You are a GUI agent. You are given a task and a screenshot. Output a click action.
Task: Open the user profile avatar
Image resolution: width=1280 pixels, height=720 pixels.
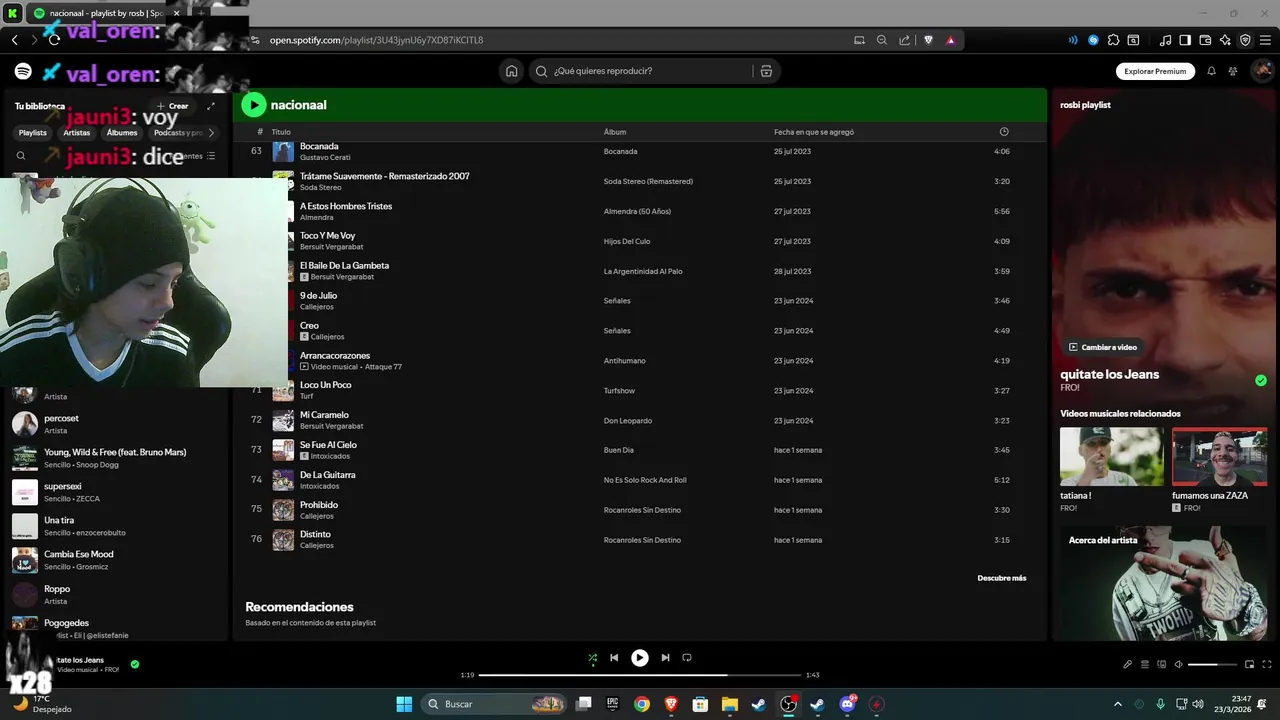(1262, 71)
